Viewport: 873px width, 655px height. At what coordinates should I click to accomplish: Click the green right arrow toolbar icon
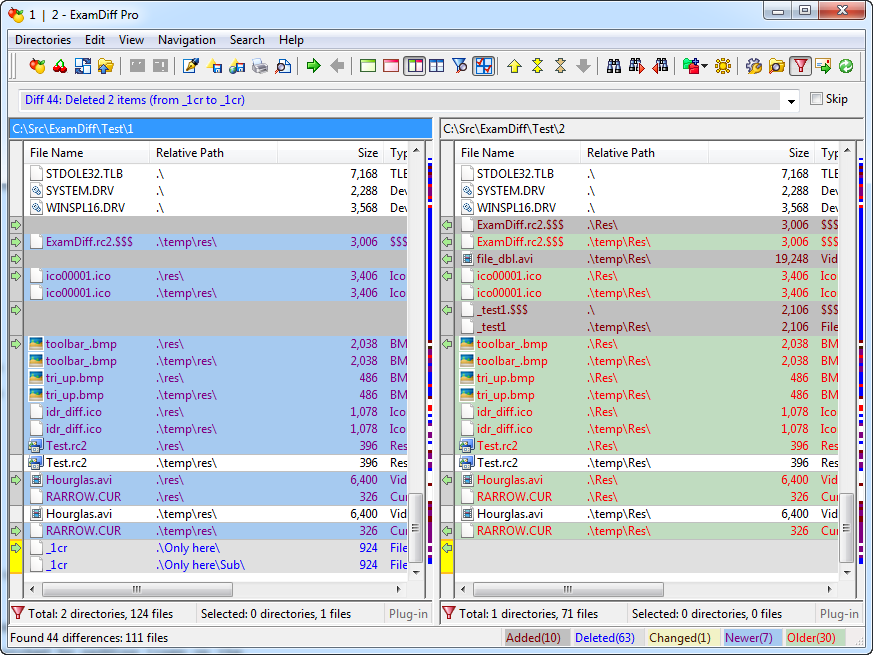point(314,66)
